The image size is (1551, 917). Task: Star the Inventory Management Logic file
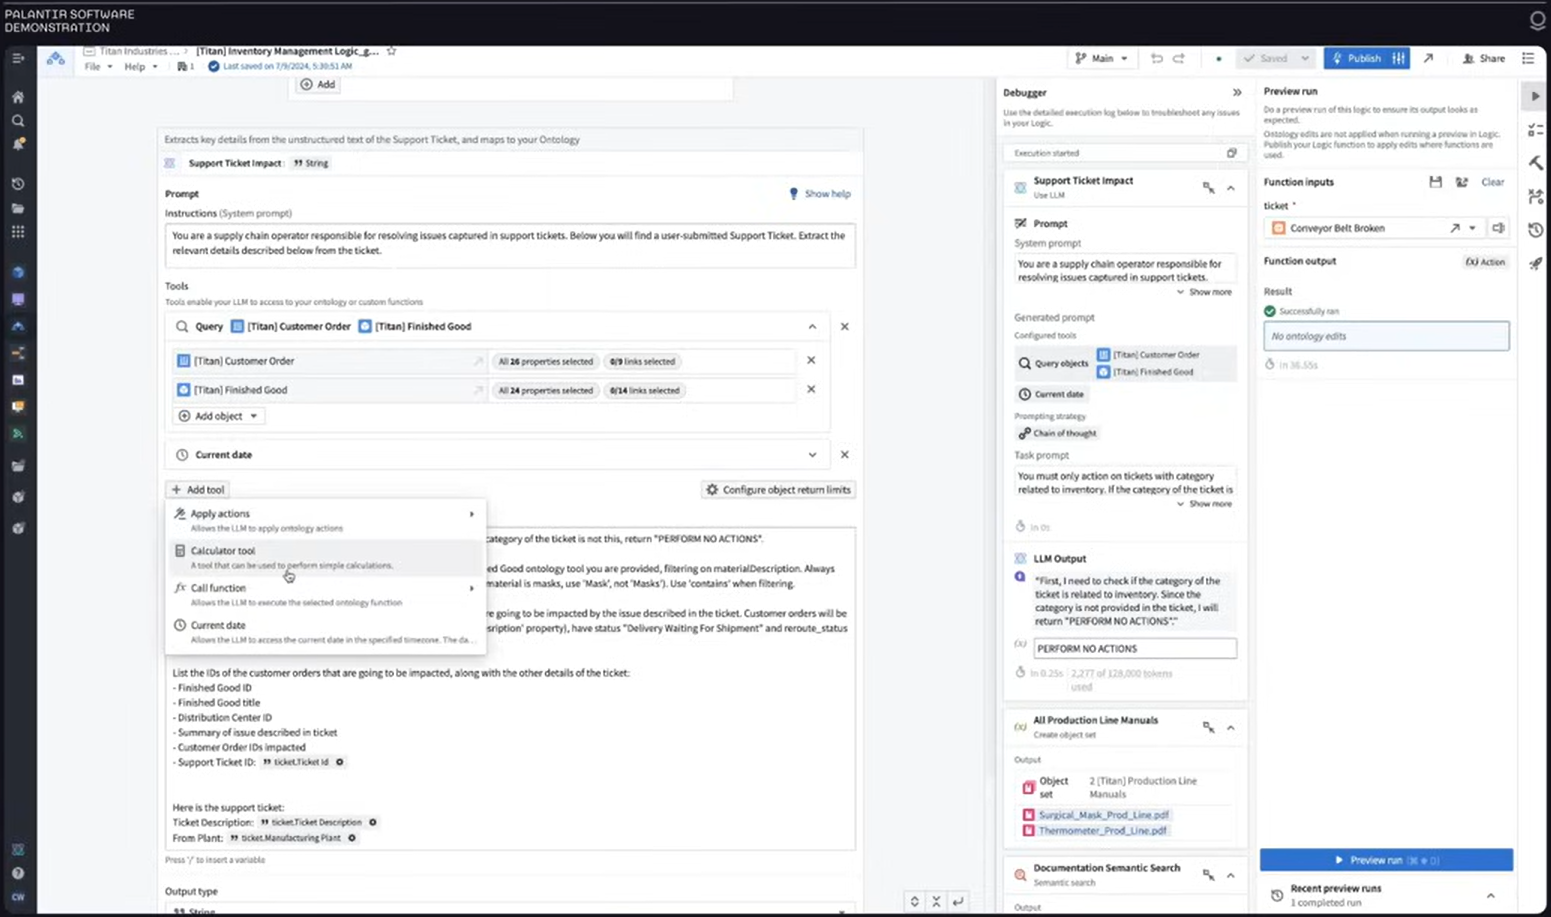click(392, 51)
